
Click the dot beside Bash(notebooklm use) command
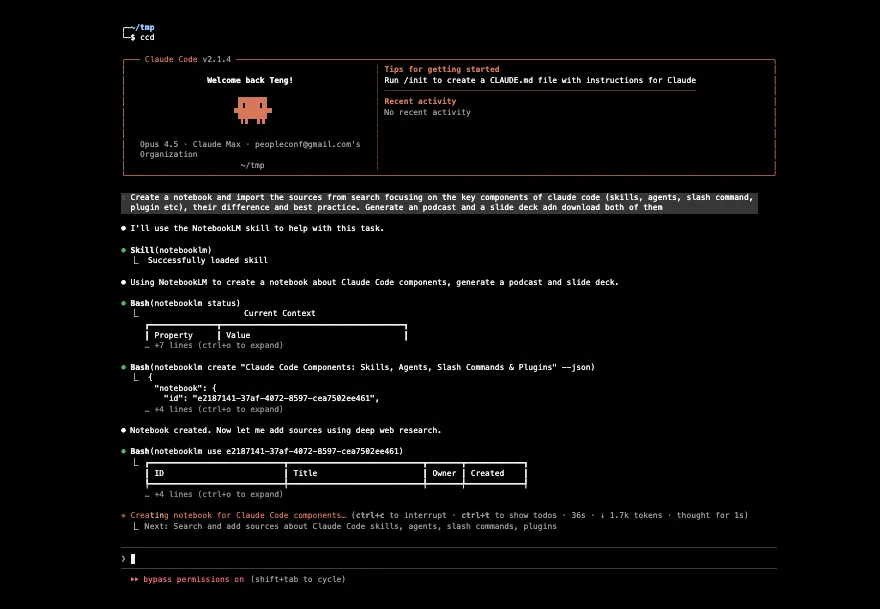[124, 452]
